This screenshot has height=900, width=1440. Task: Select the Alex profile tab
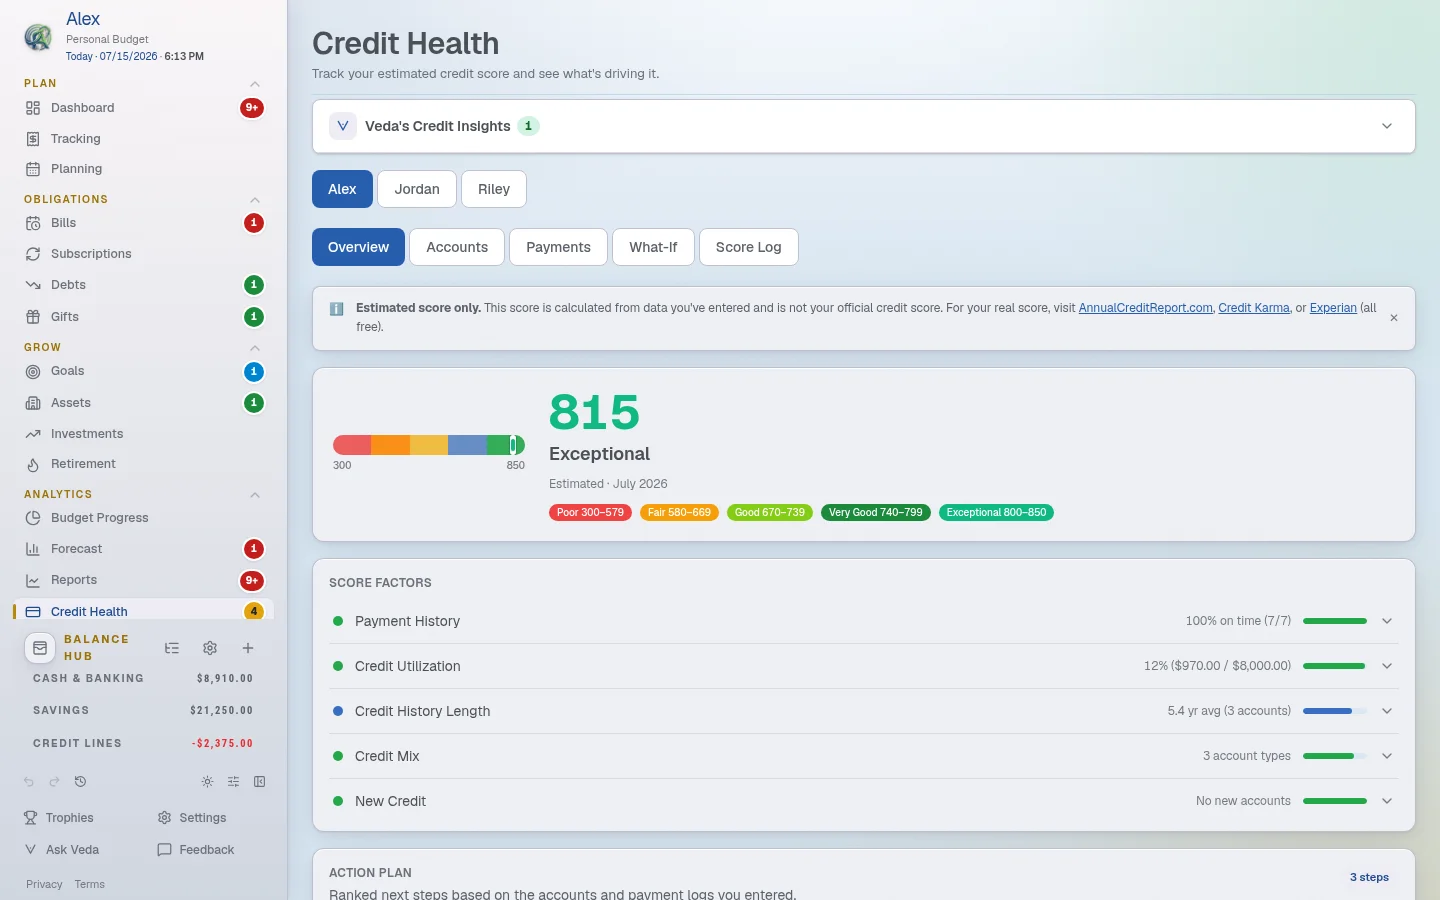coord(342,189)
